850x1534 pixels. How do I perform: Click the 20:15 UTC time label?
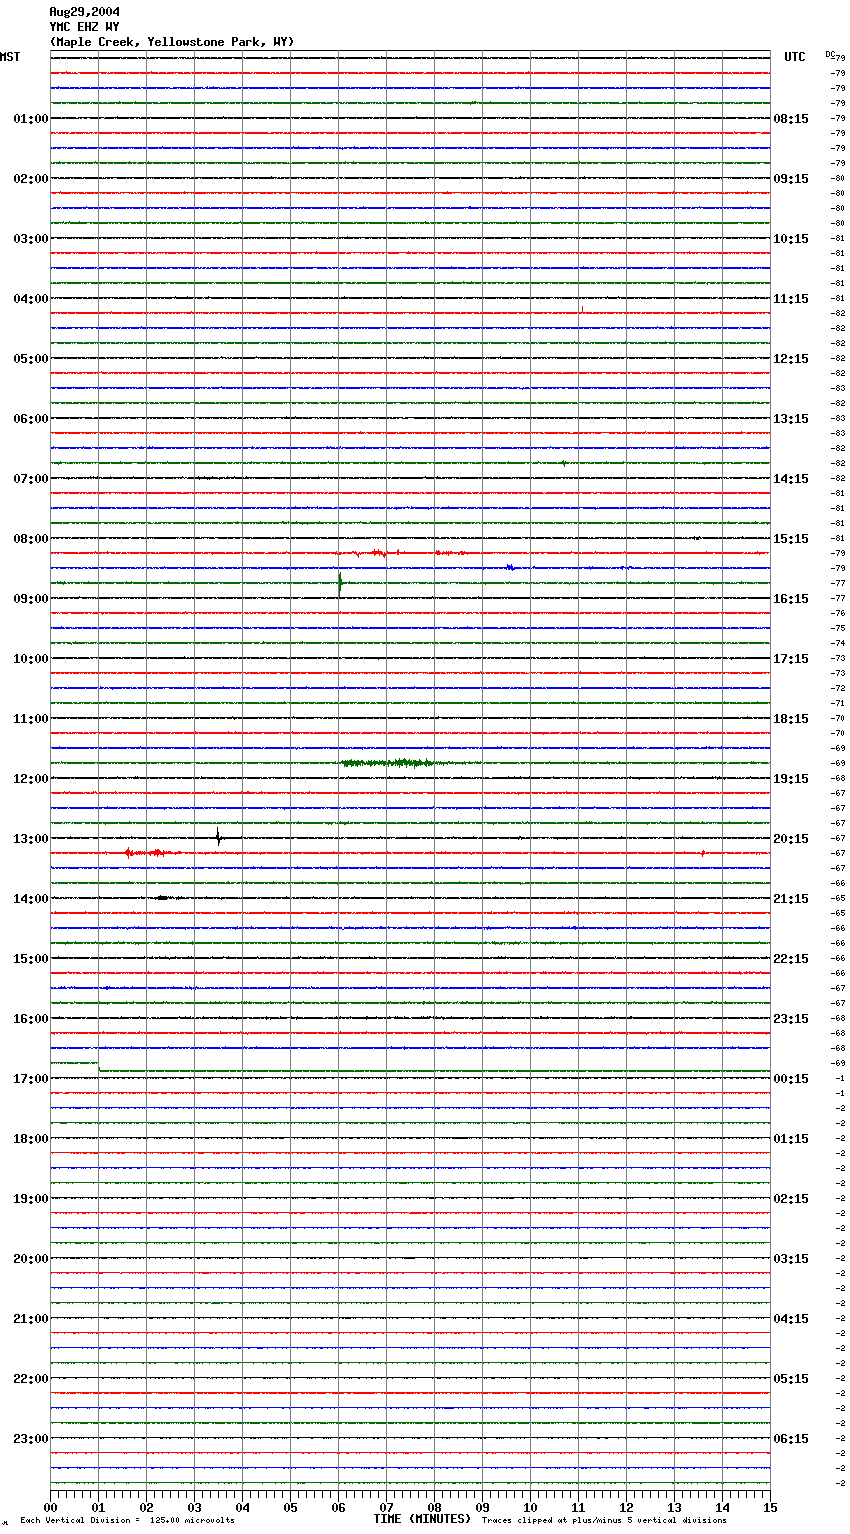pyautogui.click(x=791, y=839)
